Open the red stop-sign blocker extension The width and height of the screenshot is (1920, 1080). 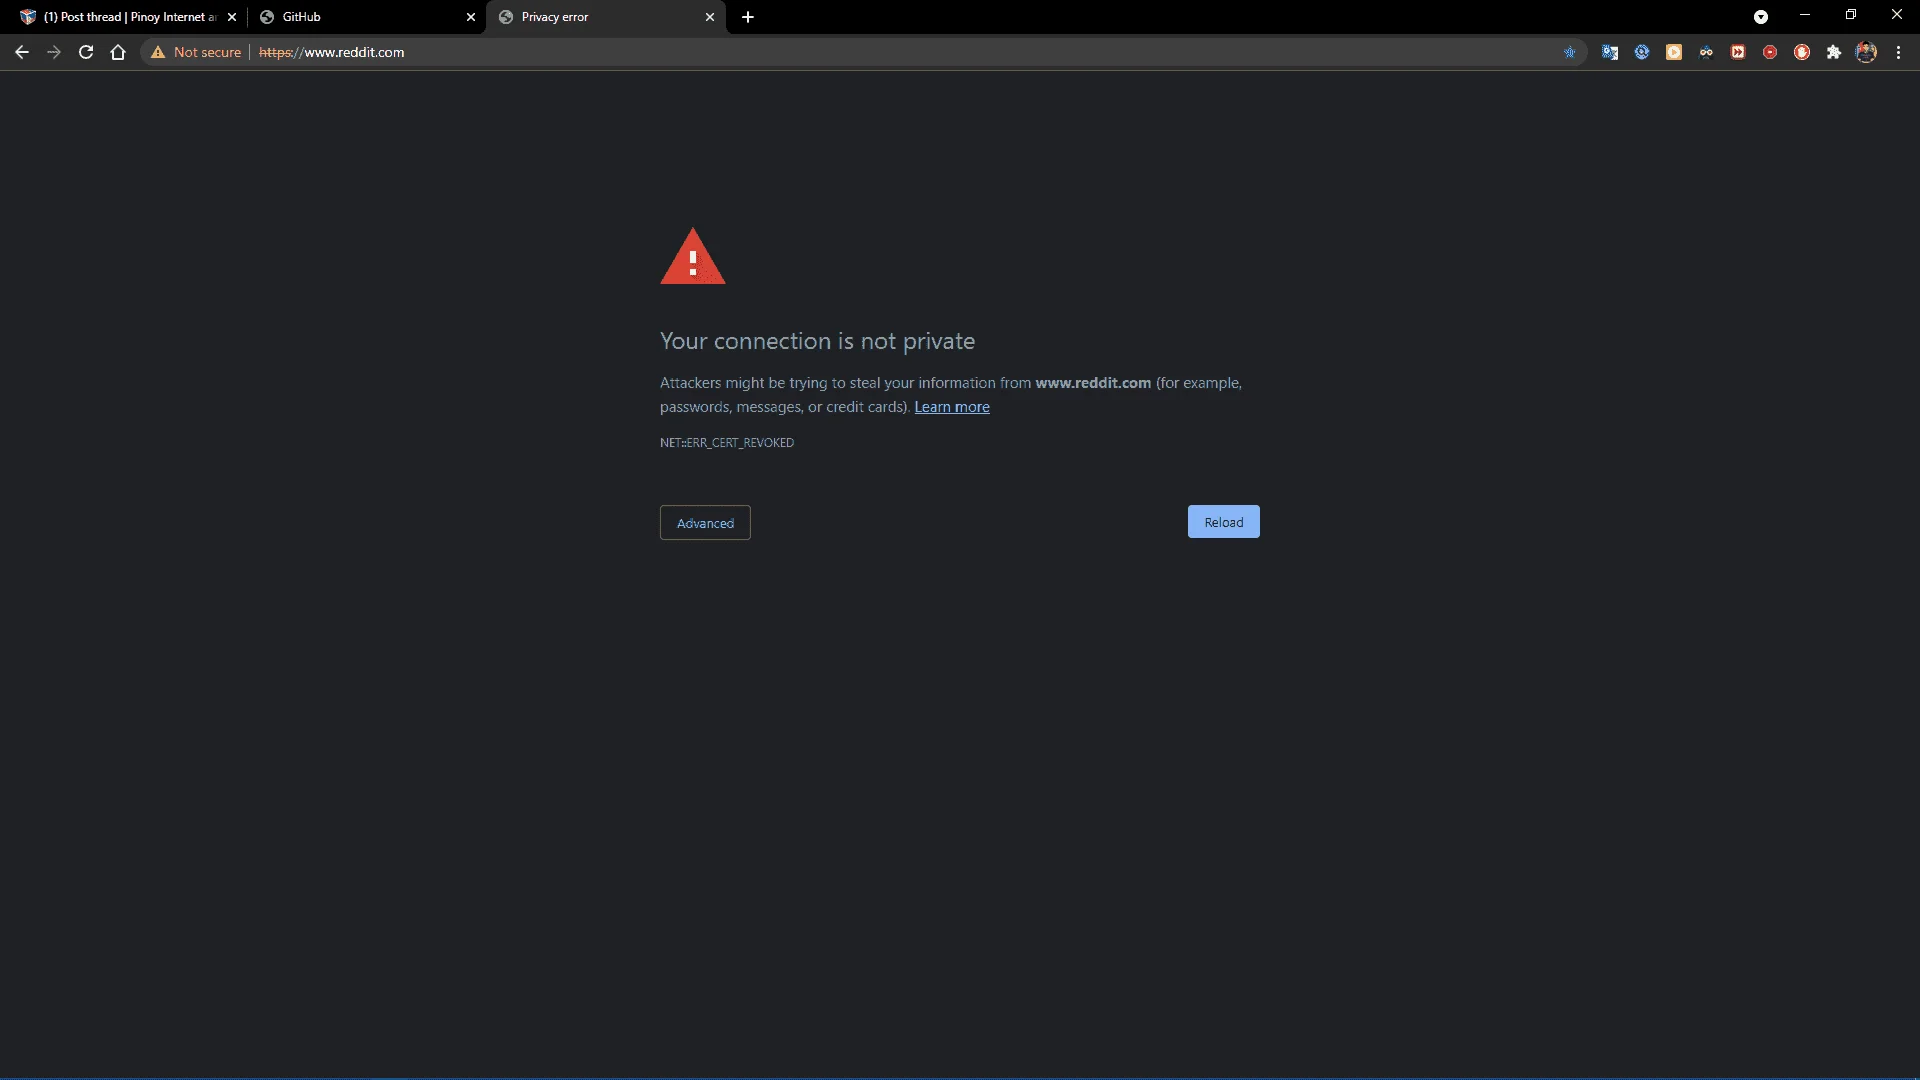click(x=1770, y=52)
